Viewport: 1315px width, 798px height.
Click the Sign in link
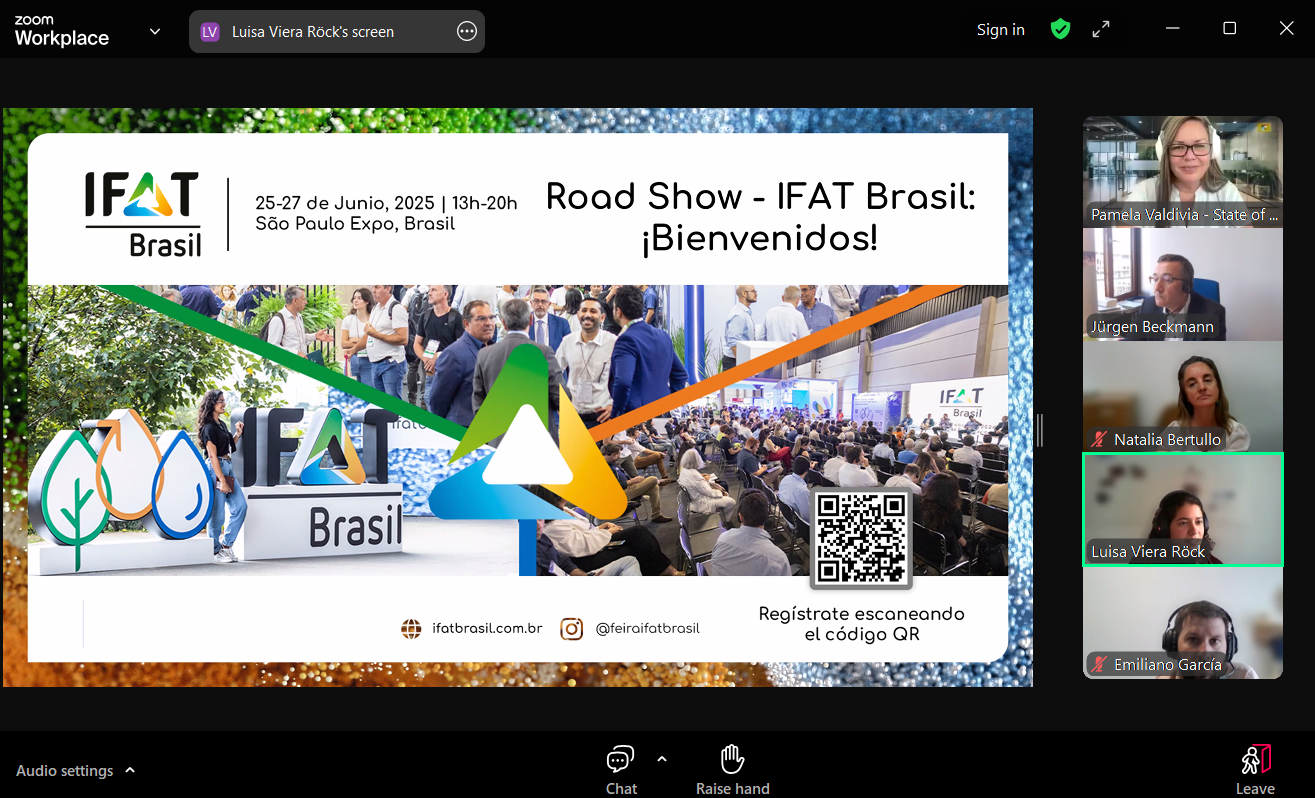pos(1001,30)
